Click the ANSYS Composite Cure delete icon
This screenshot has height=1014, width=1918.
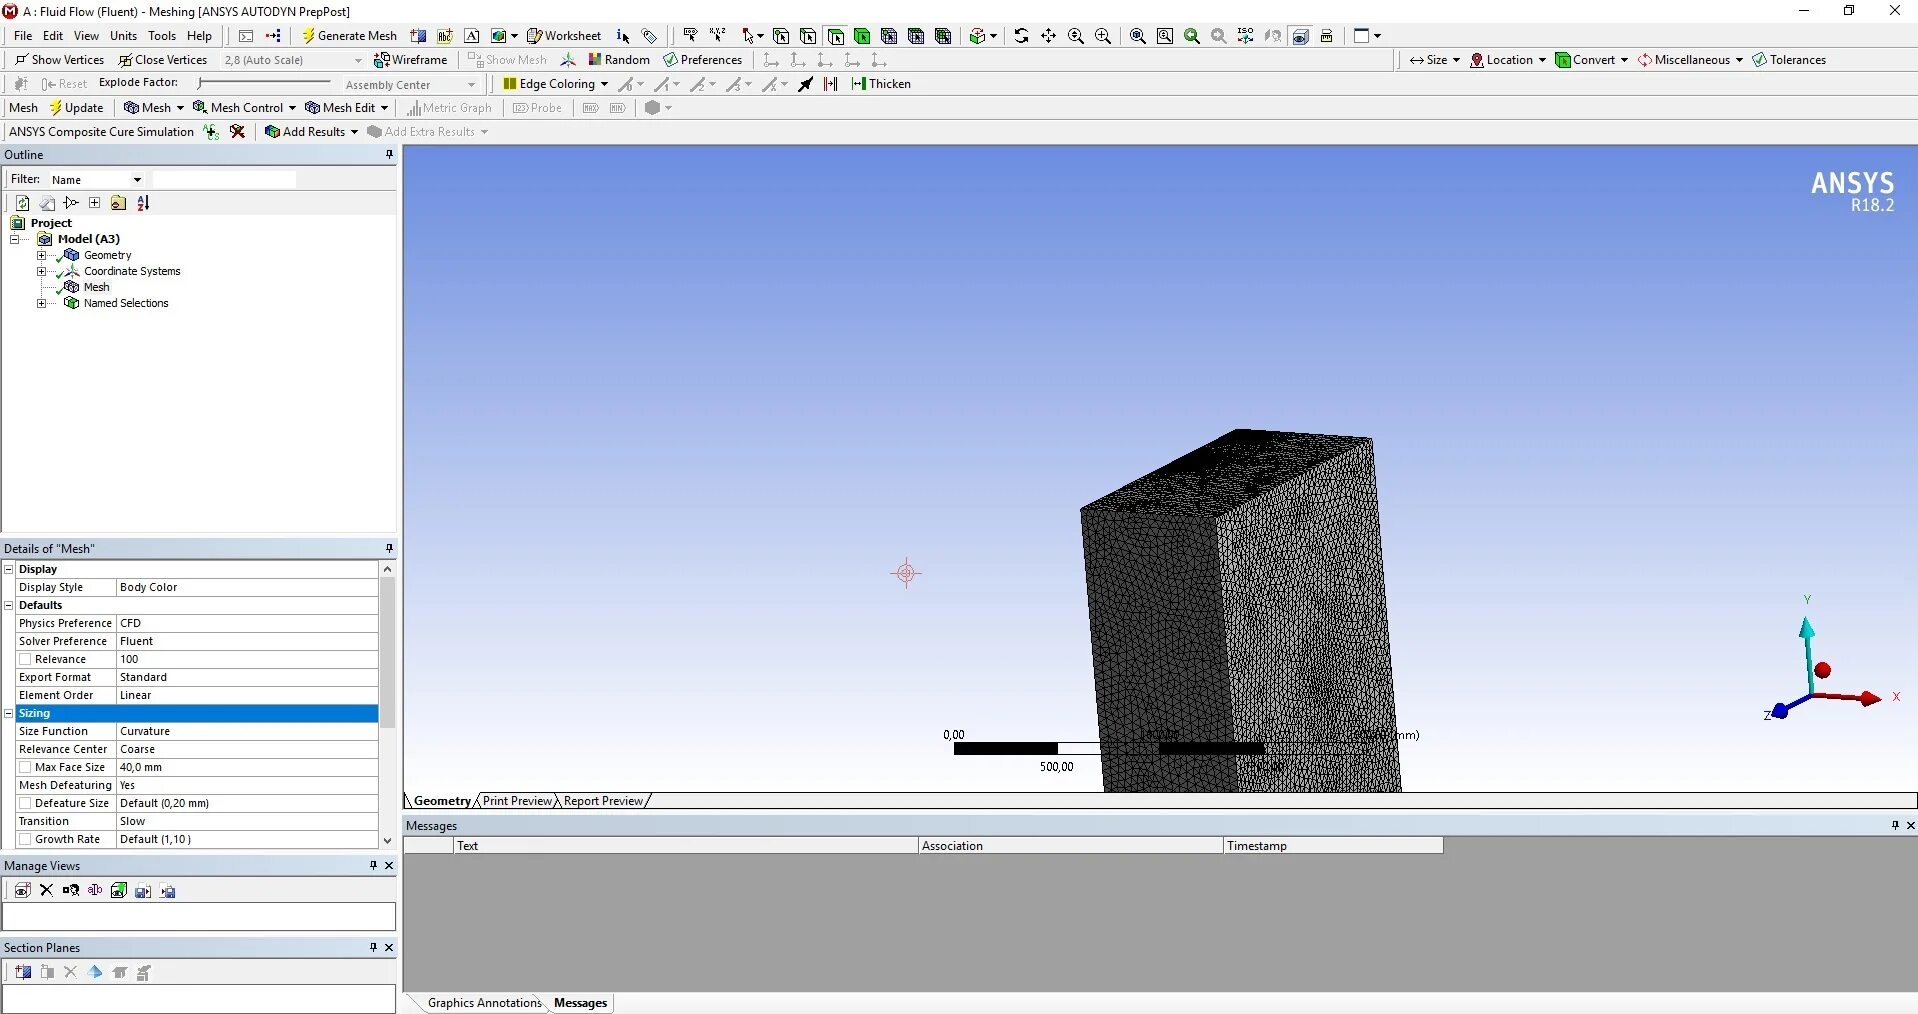(x=237, y=132)
